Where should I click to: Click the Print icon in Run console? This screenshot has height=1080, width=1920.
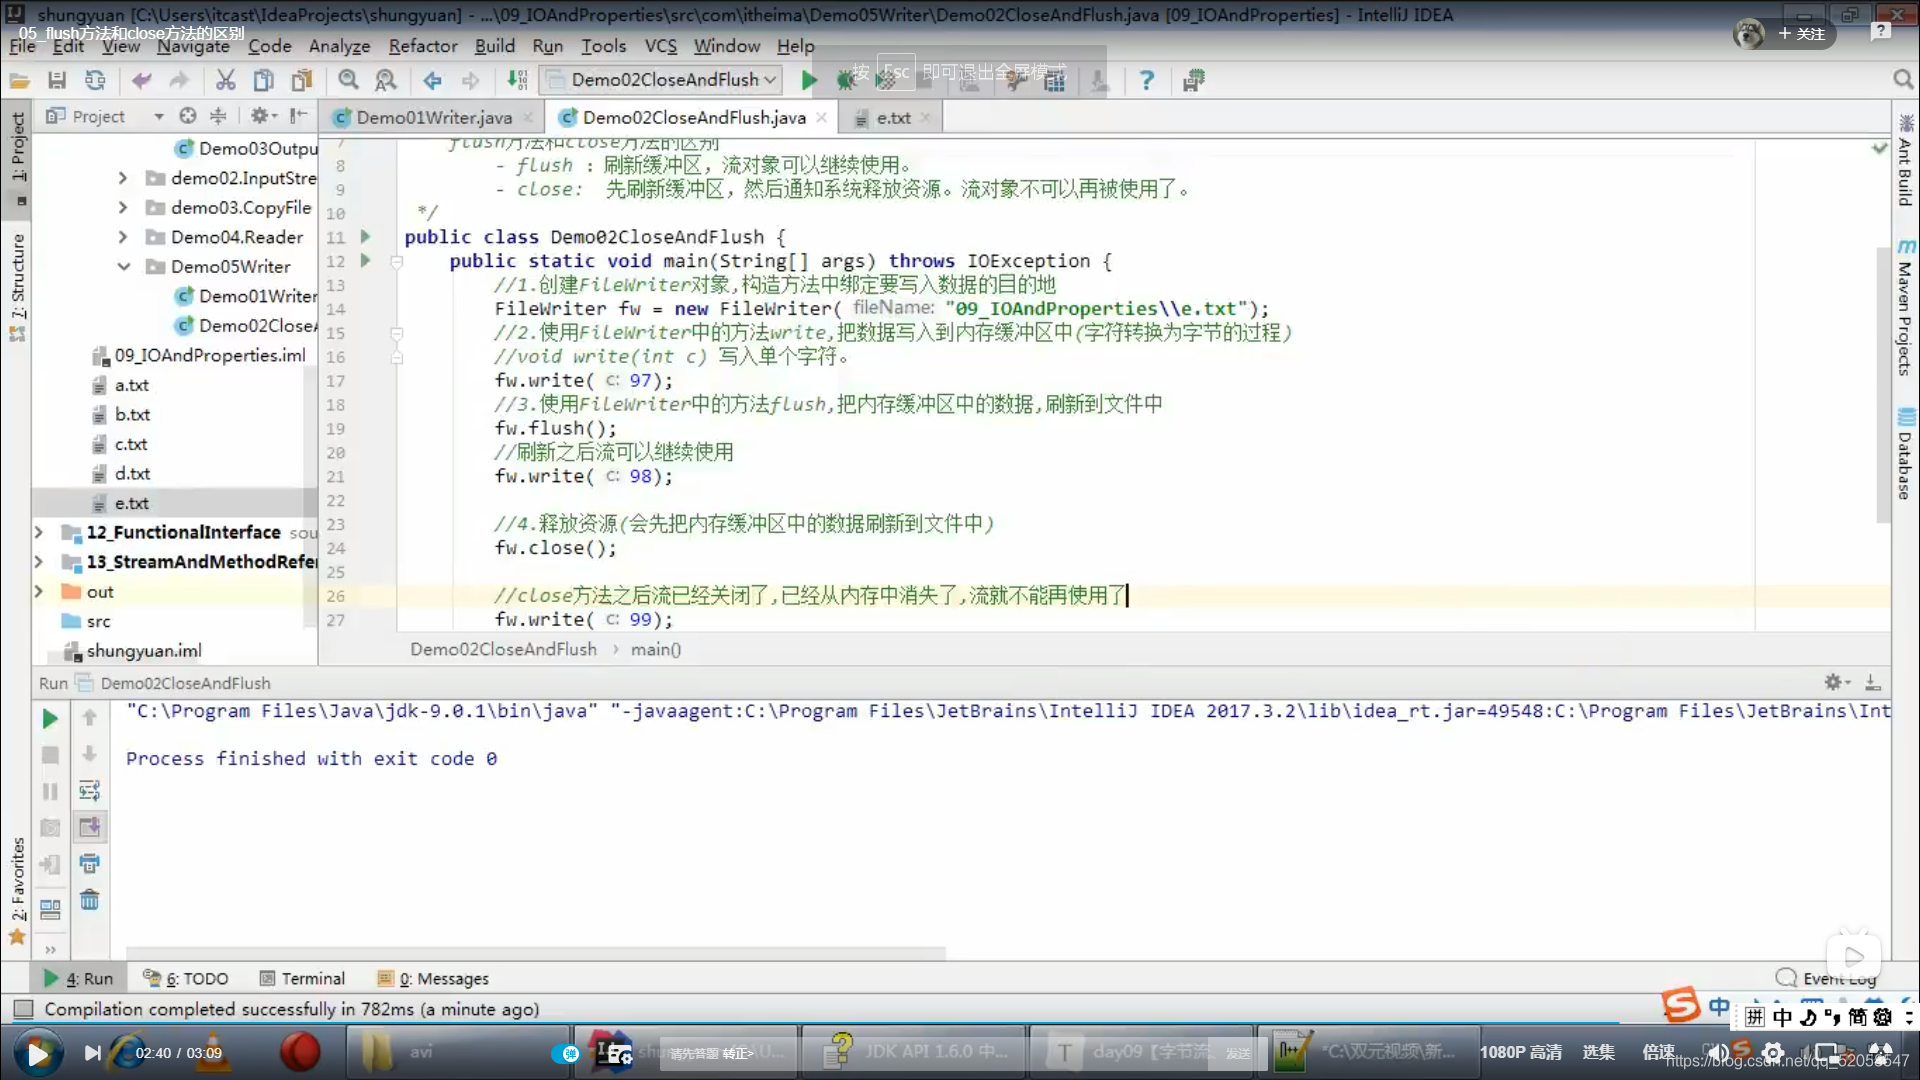click(89, 863)
